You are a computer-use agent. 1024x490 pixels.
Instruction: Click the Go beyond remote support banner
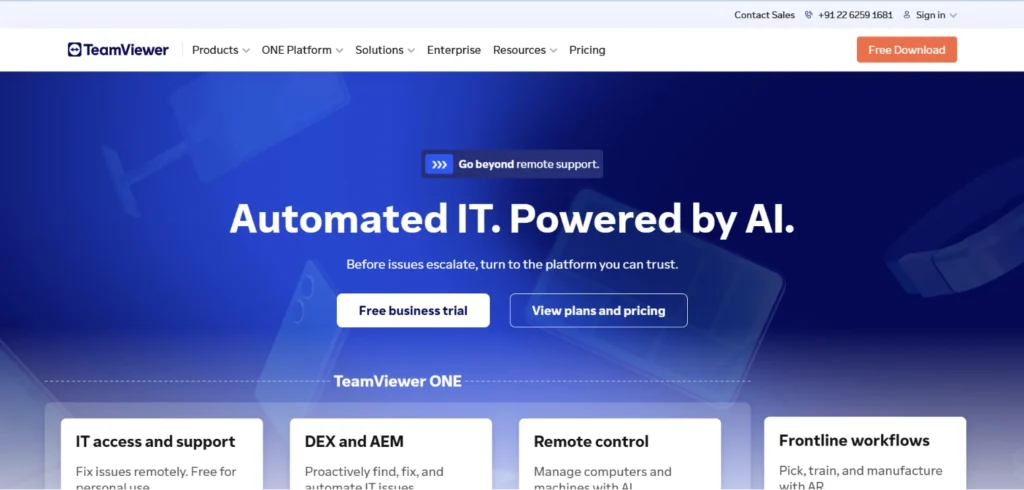pyautogui.click(x=512, y=164)
